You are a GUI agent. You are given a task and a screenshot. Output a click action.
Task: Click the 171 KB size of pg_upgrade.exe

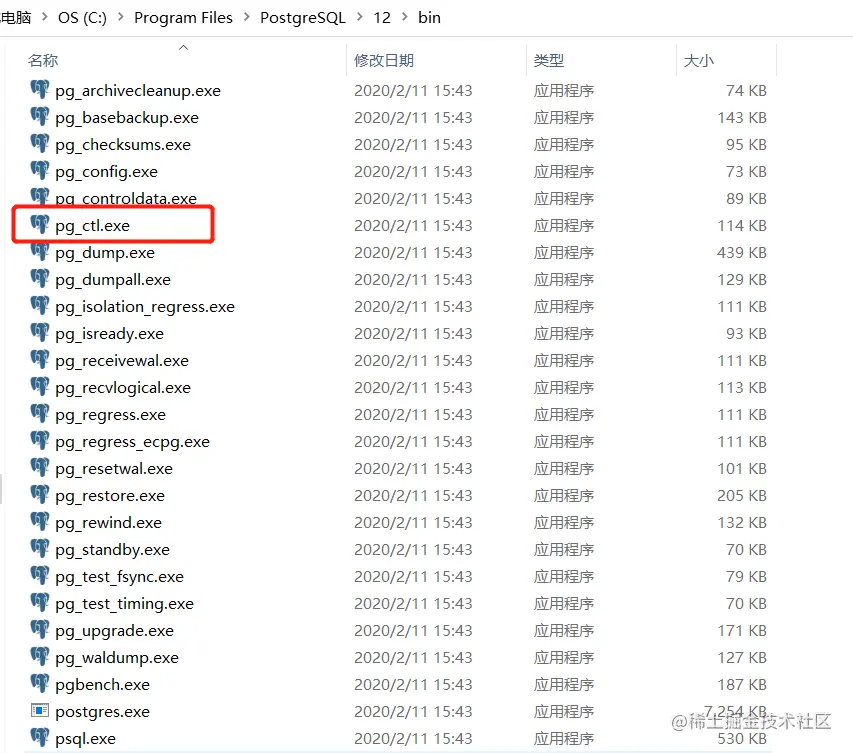coord(741,631)
